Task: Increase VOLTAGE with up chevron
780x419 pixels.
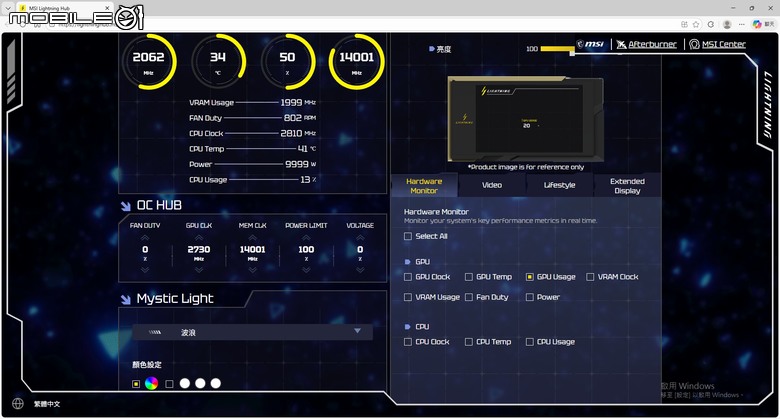Action: (x=360, y=237)
